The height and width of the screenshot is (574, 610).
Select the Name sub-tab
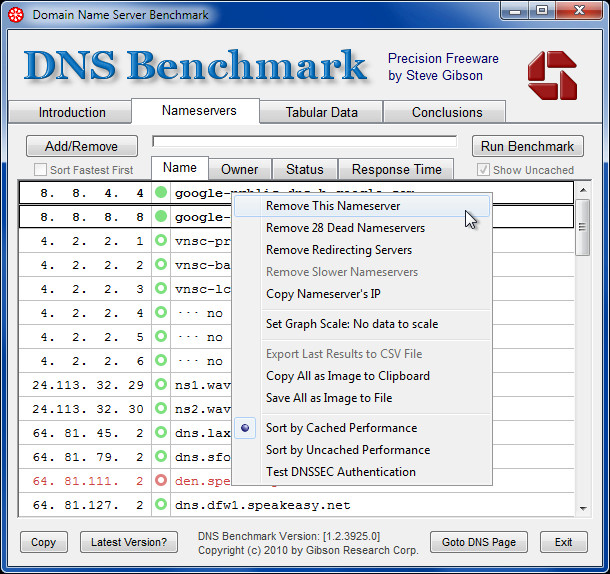[180, 168]
